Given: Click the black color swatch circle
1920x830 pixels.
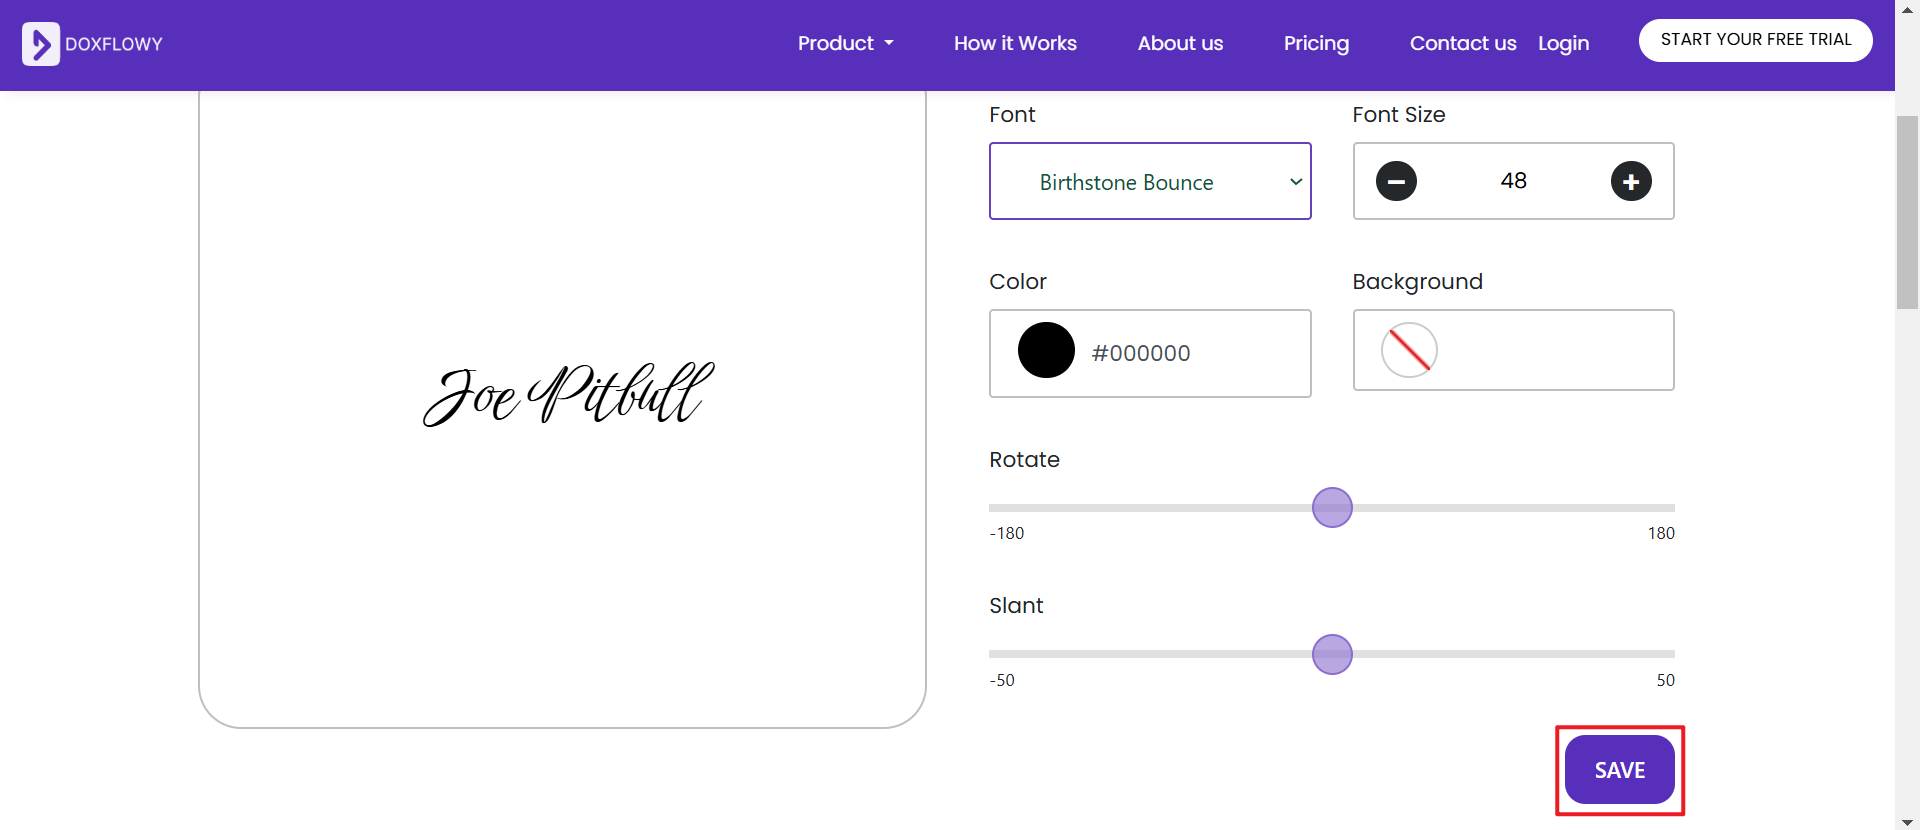Looking at the screenshot, I should (1046, 351).
